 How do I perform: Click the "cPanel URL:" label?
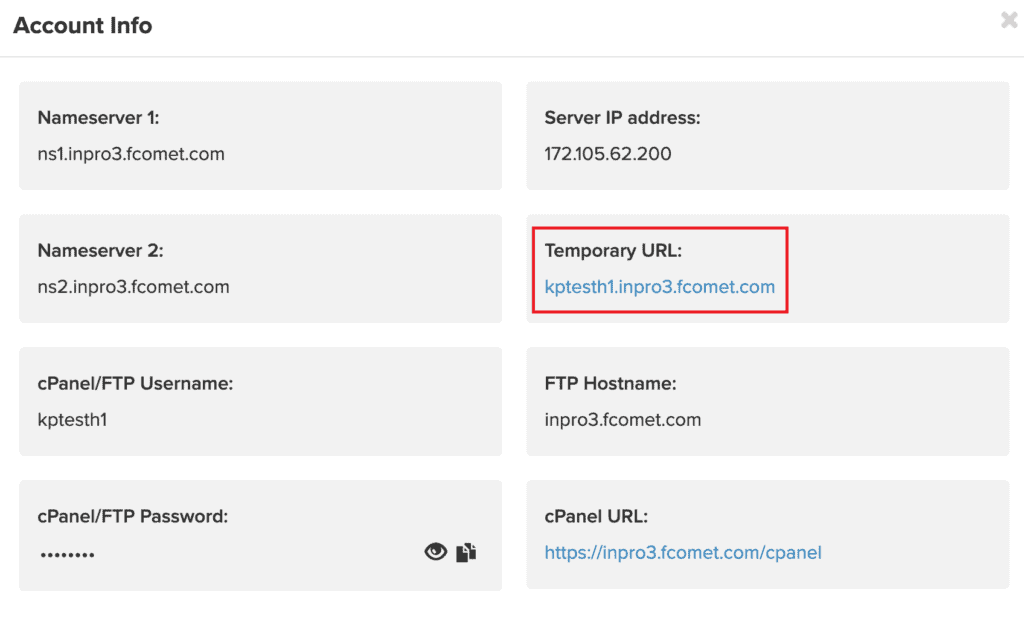point(596,516)
